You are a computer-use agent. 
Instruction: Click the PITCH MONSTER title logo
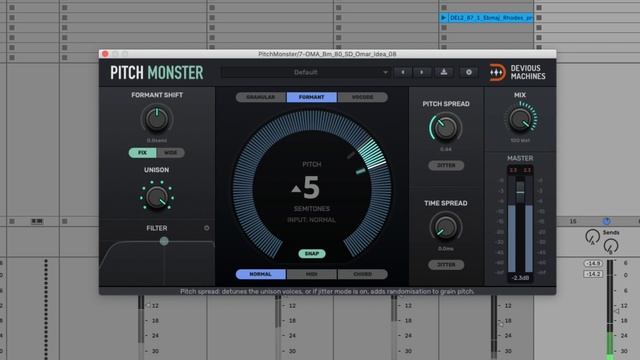157,73
